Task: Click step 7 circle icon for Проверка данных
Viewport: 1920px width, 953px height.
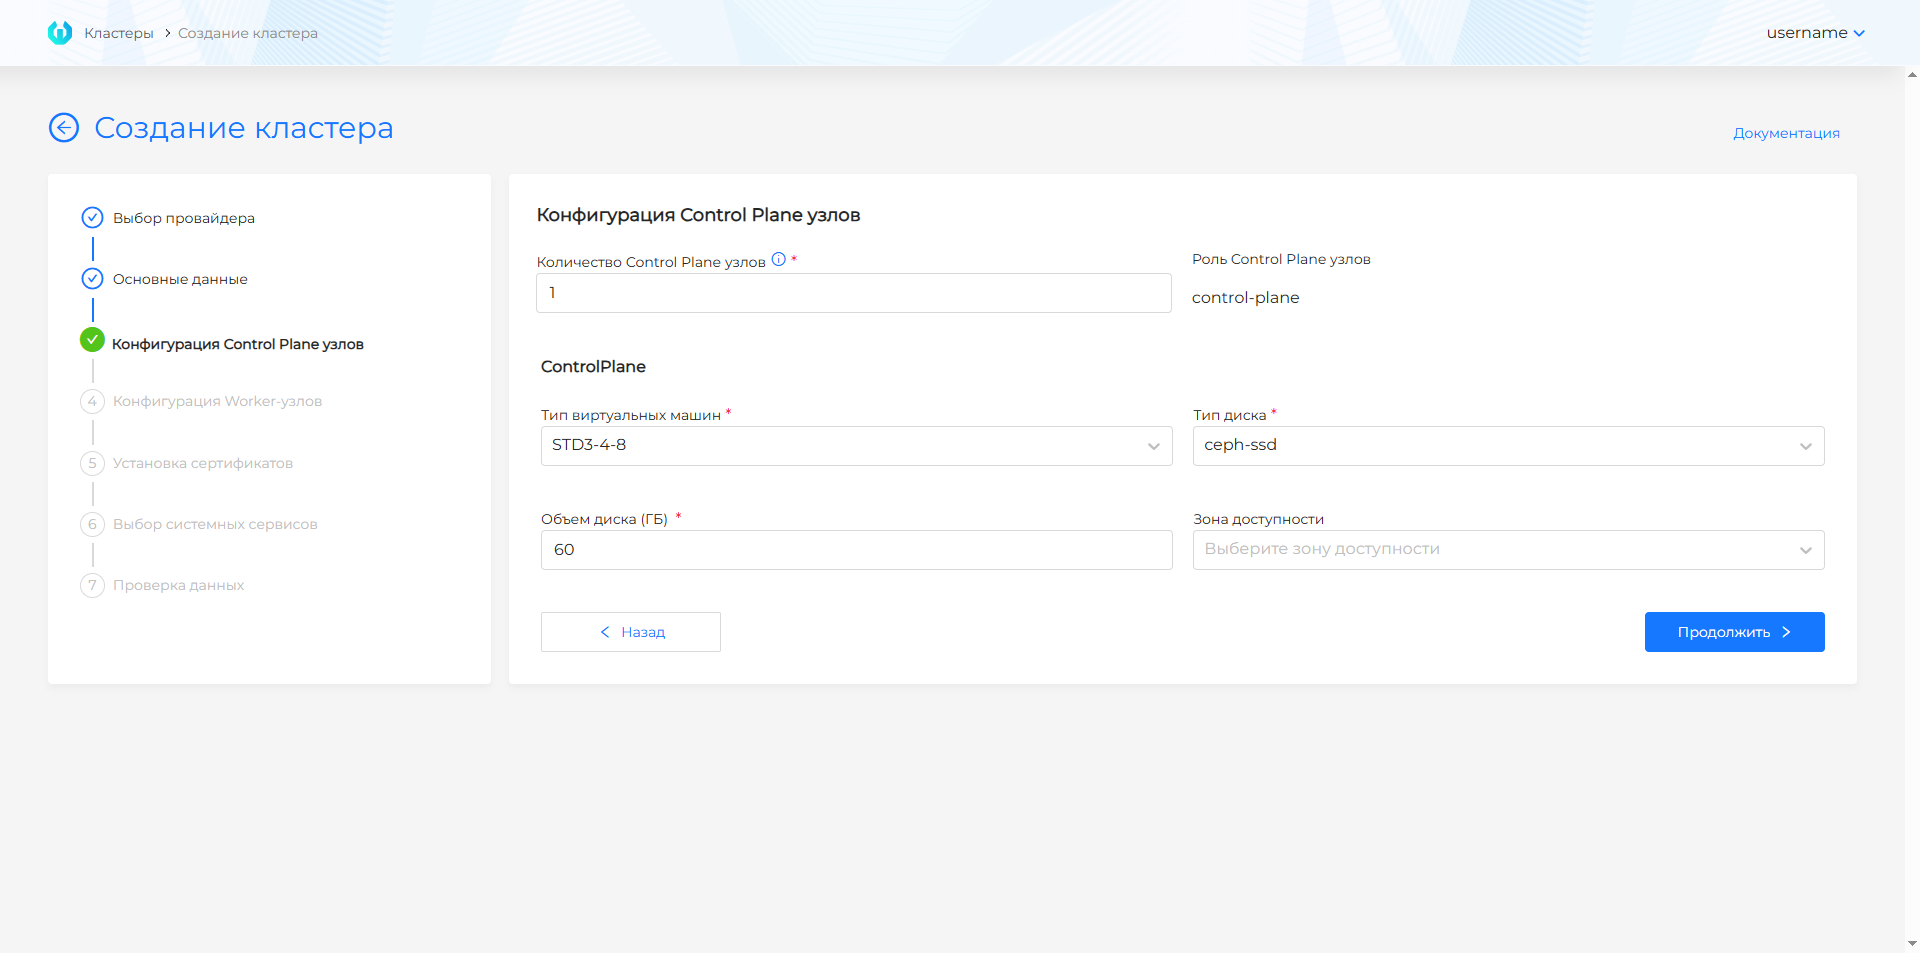Action: tap(92, 585)
